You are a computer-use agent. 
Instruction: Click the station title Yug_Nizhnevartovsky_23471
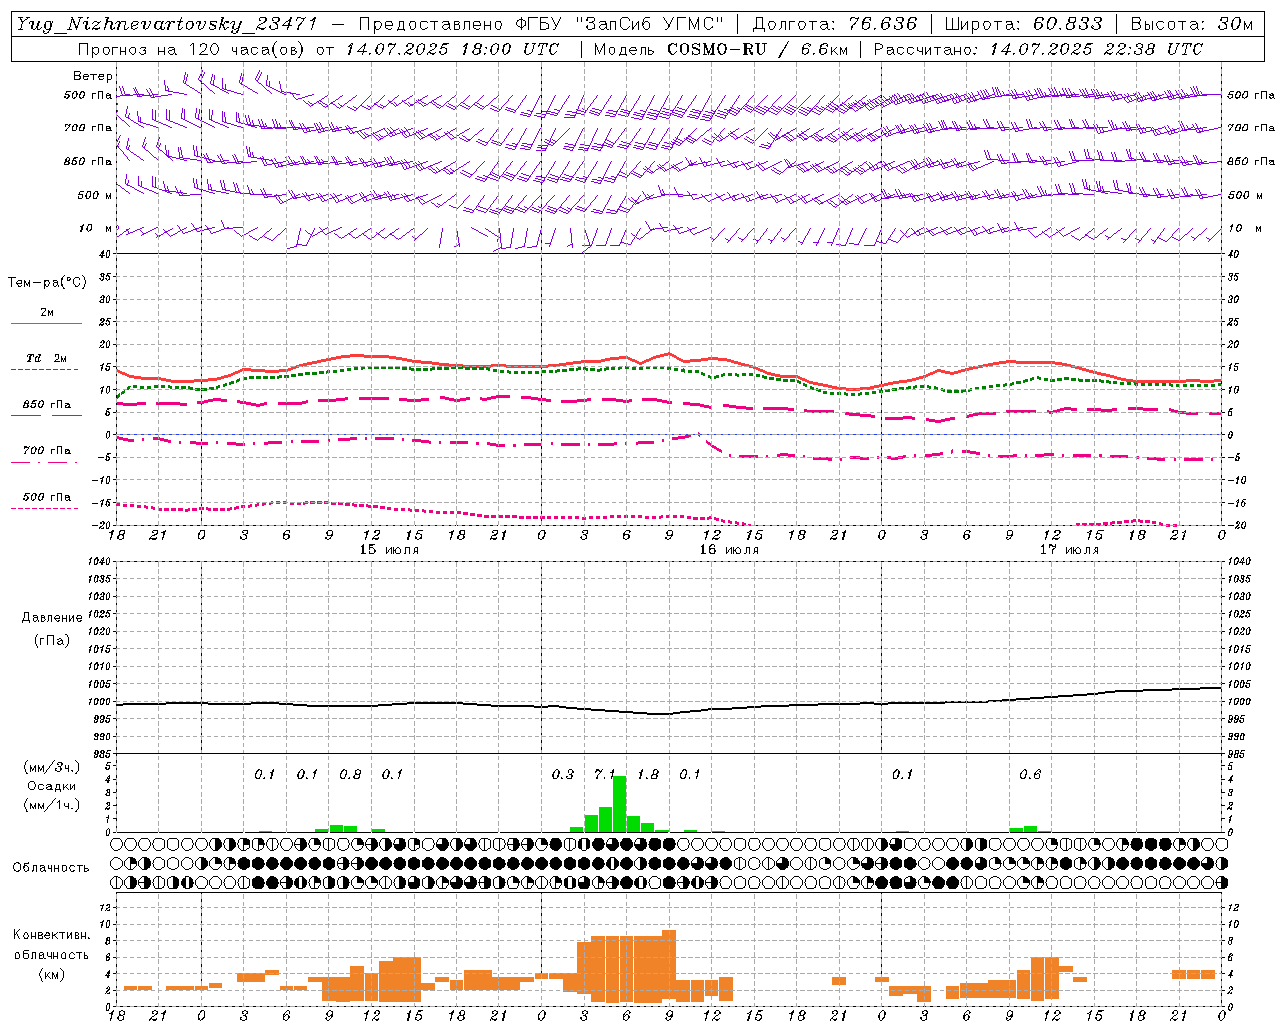(x=167, y=24)
